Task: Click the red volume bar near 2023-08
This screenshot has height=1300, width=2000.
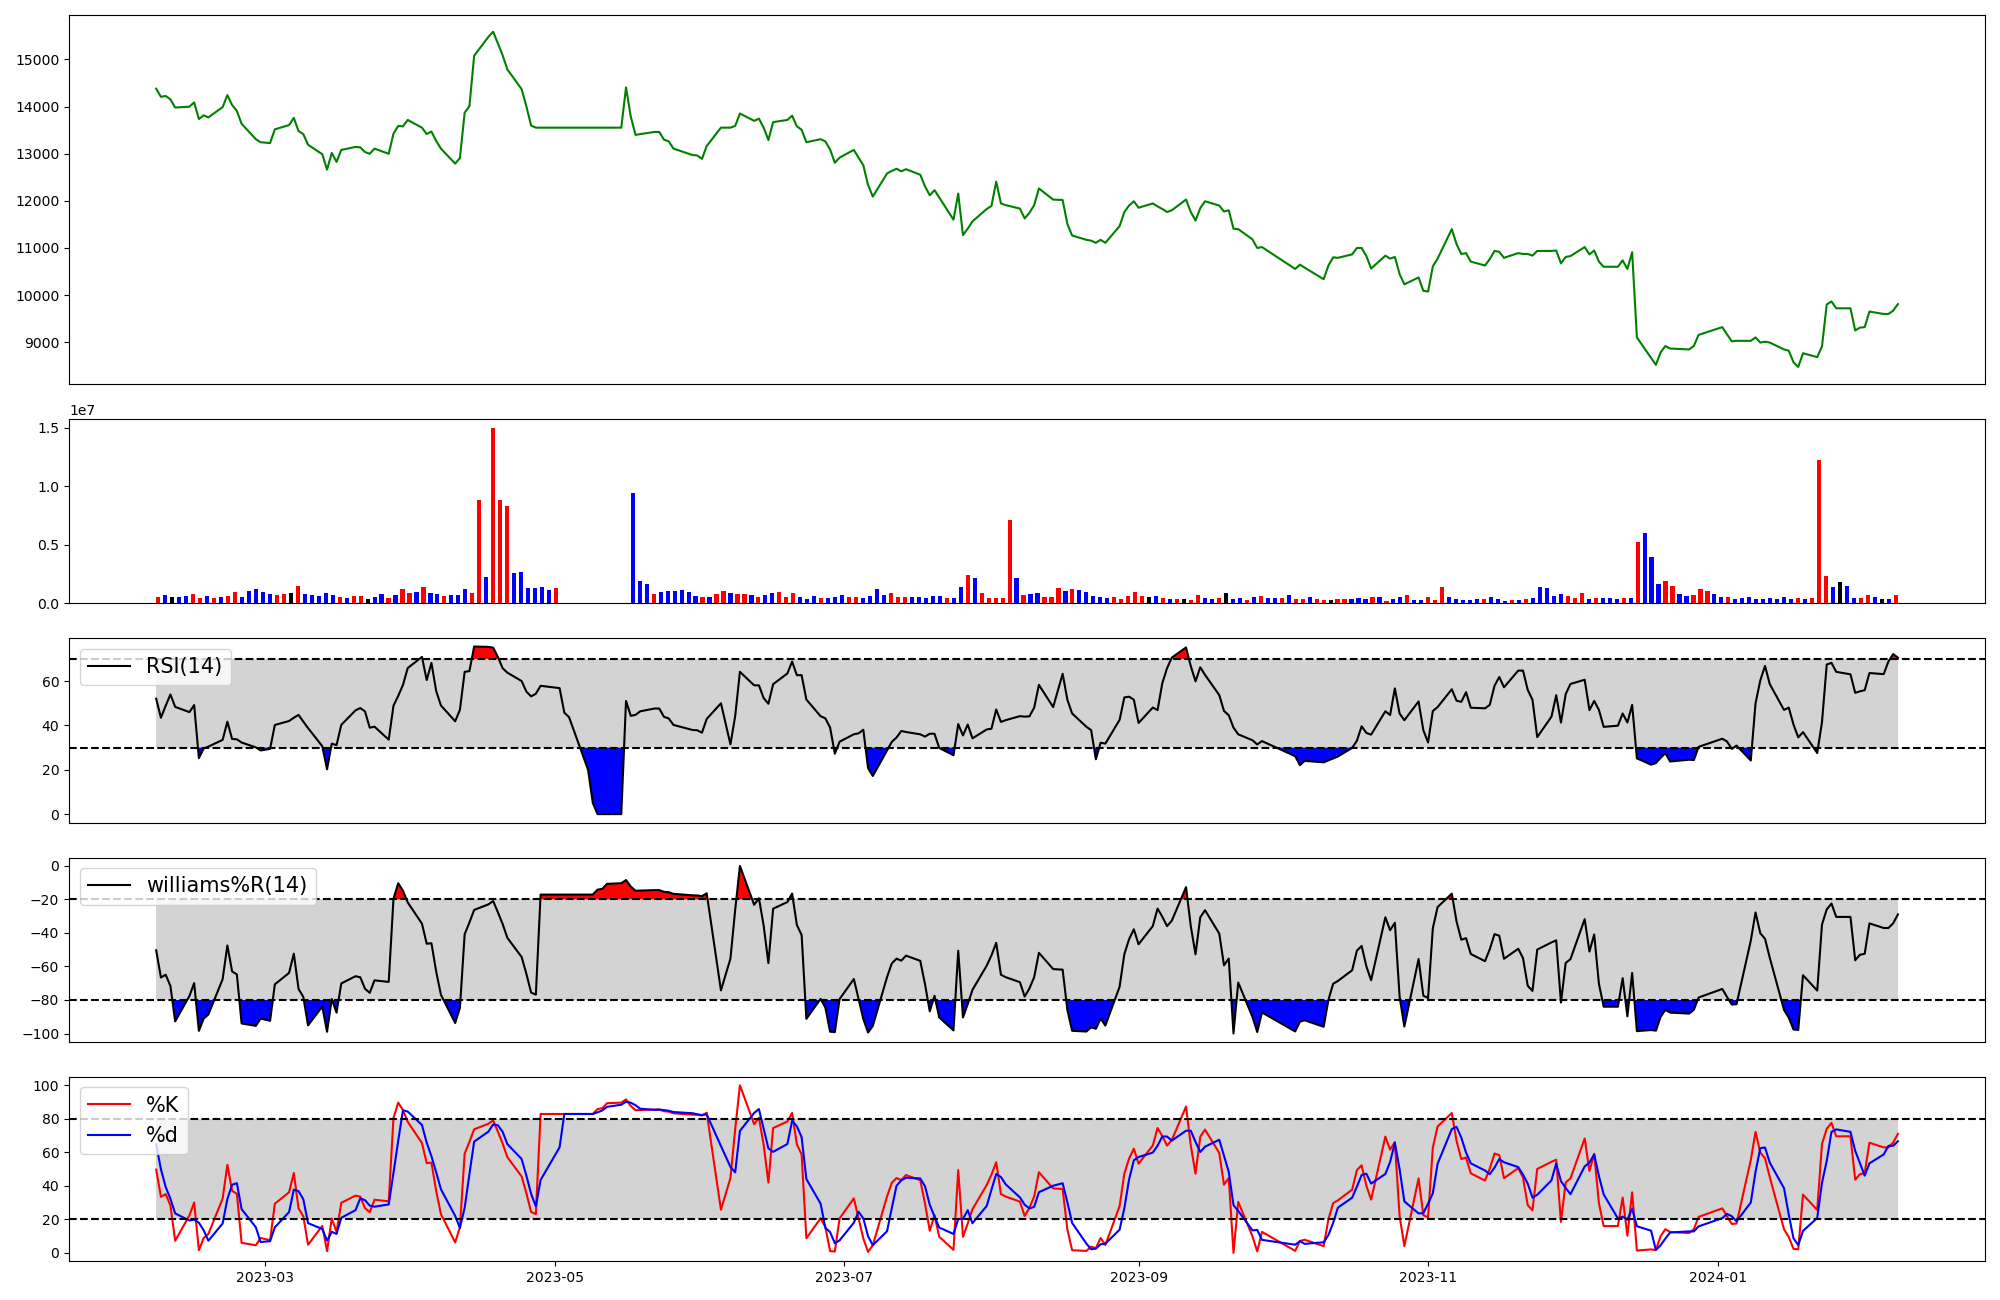Action: [x=1010, y=562]
